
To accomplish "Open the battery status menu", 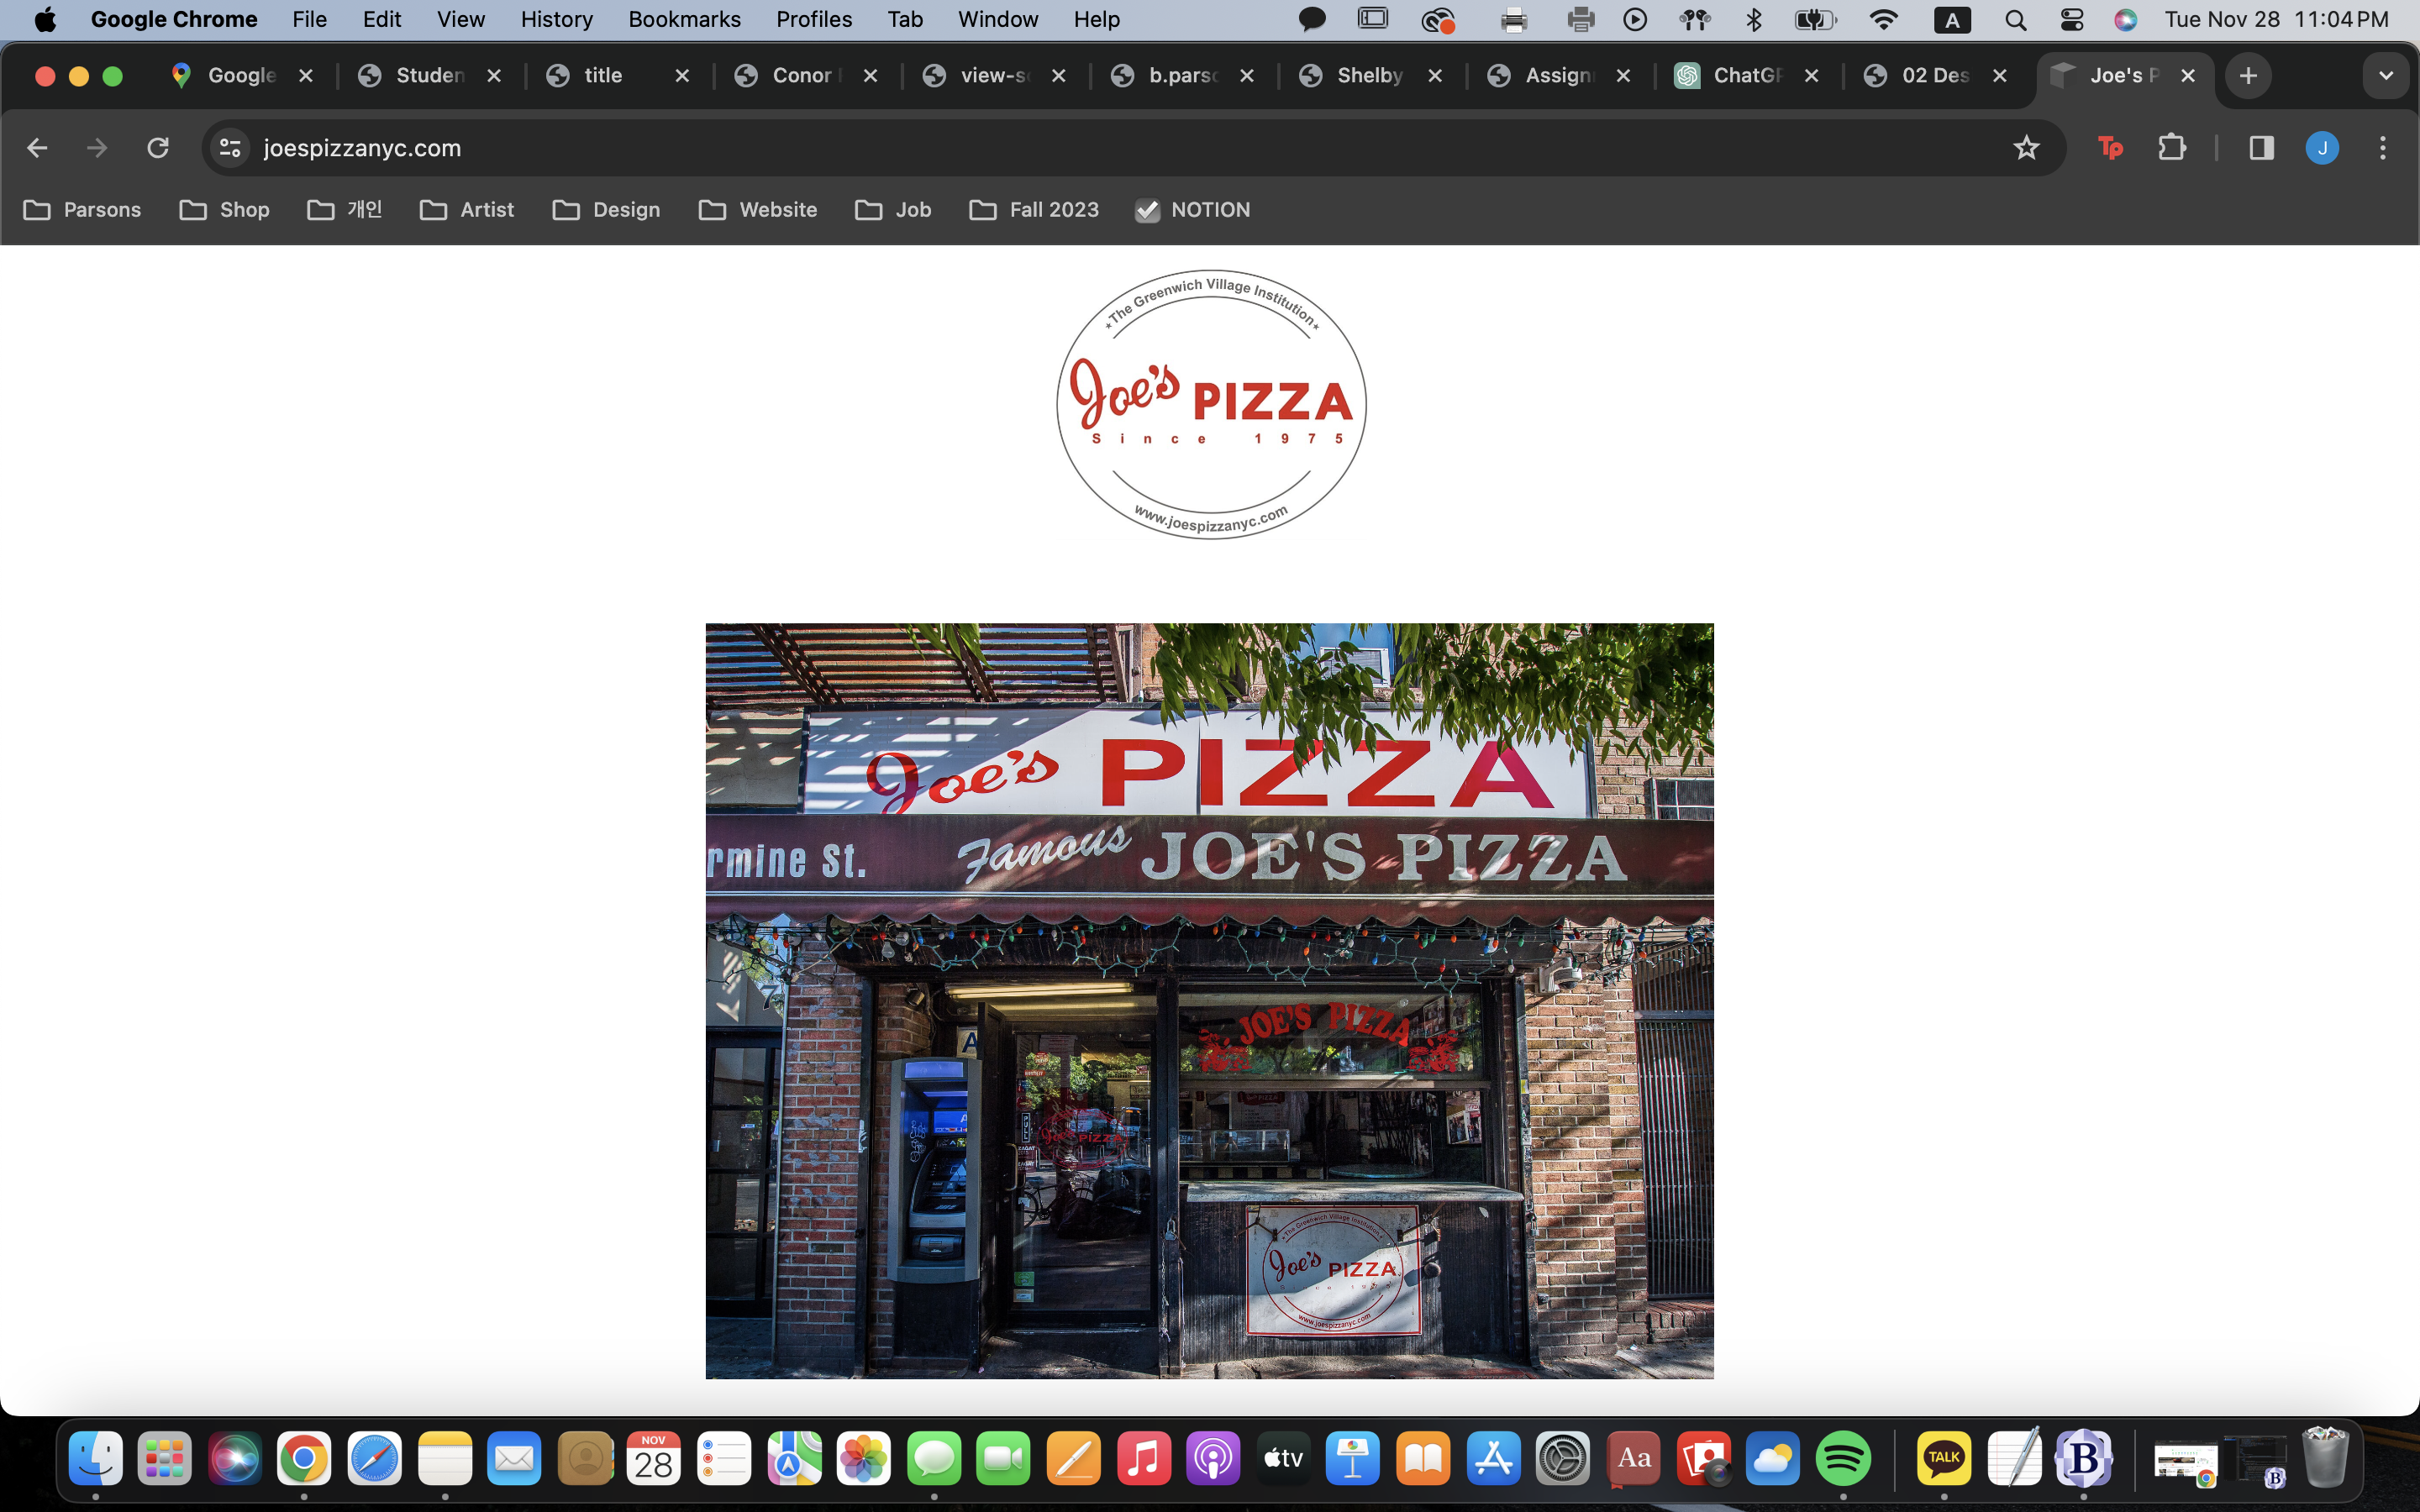I will (1815, 20).
